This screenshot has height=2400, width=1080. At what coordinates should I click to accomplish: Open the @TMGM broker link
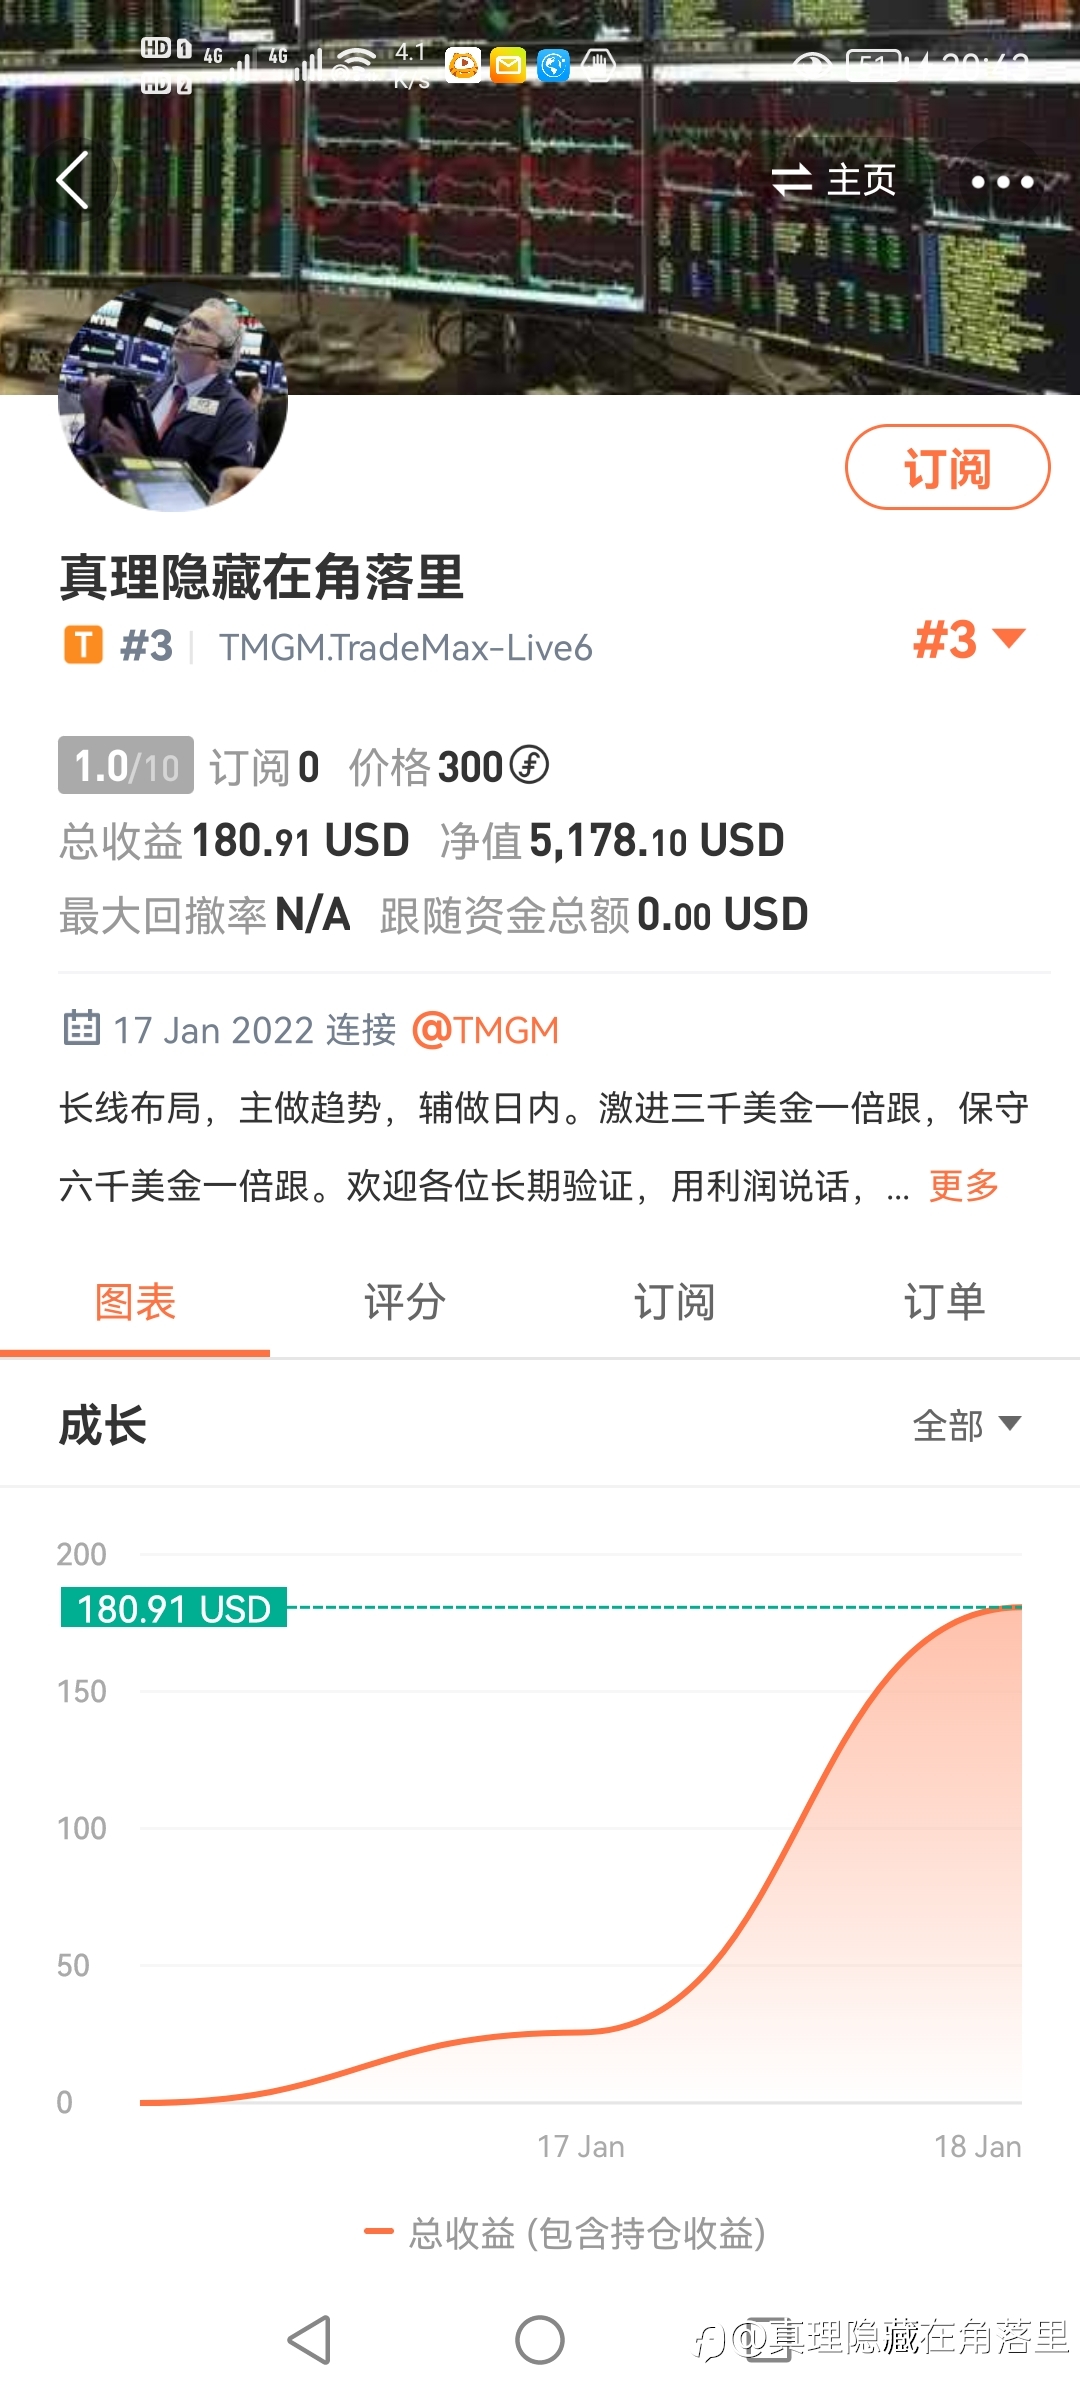pyautogui.click(x=485, y=1030)
